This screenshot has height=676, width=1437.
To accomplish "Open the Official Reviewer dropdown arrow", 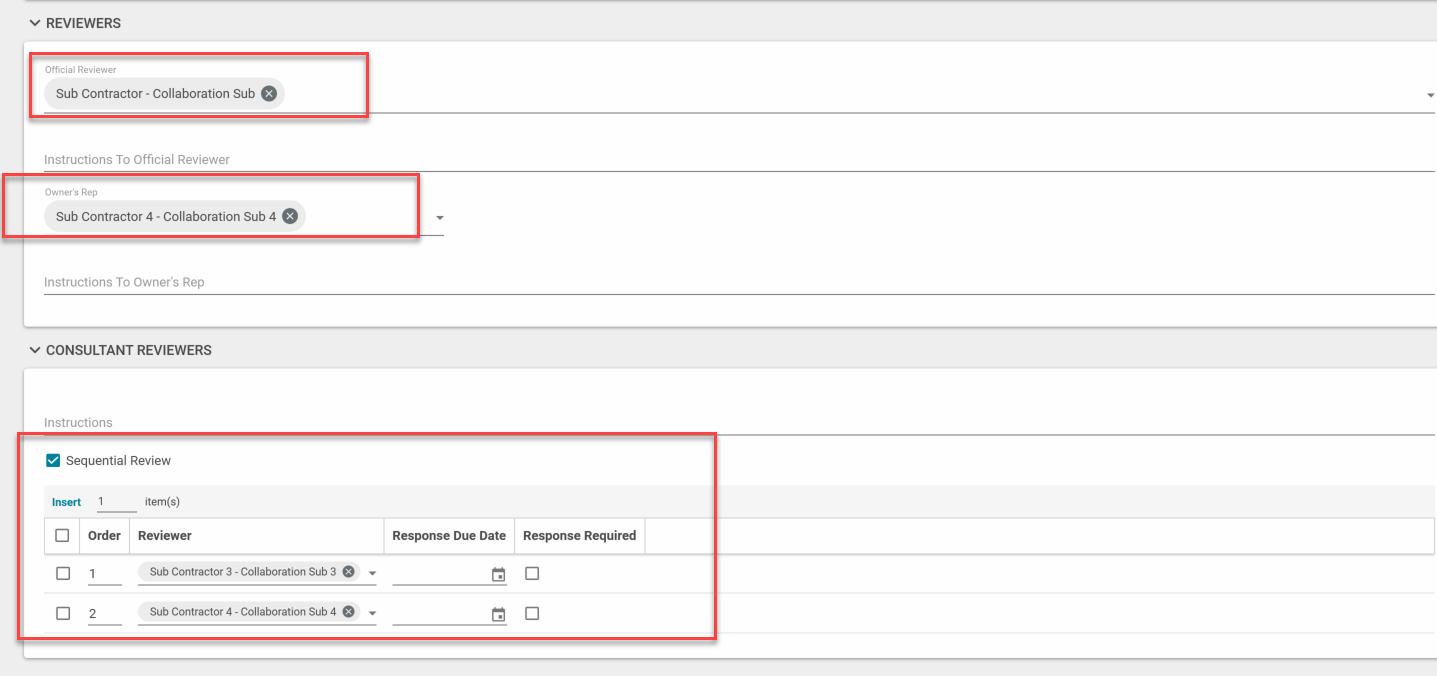I will point(1429,96).
